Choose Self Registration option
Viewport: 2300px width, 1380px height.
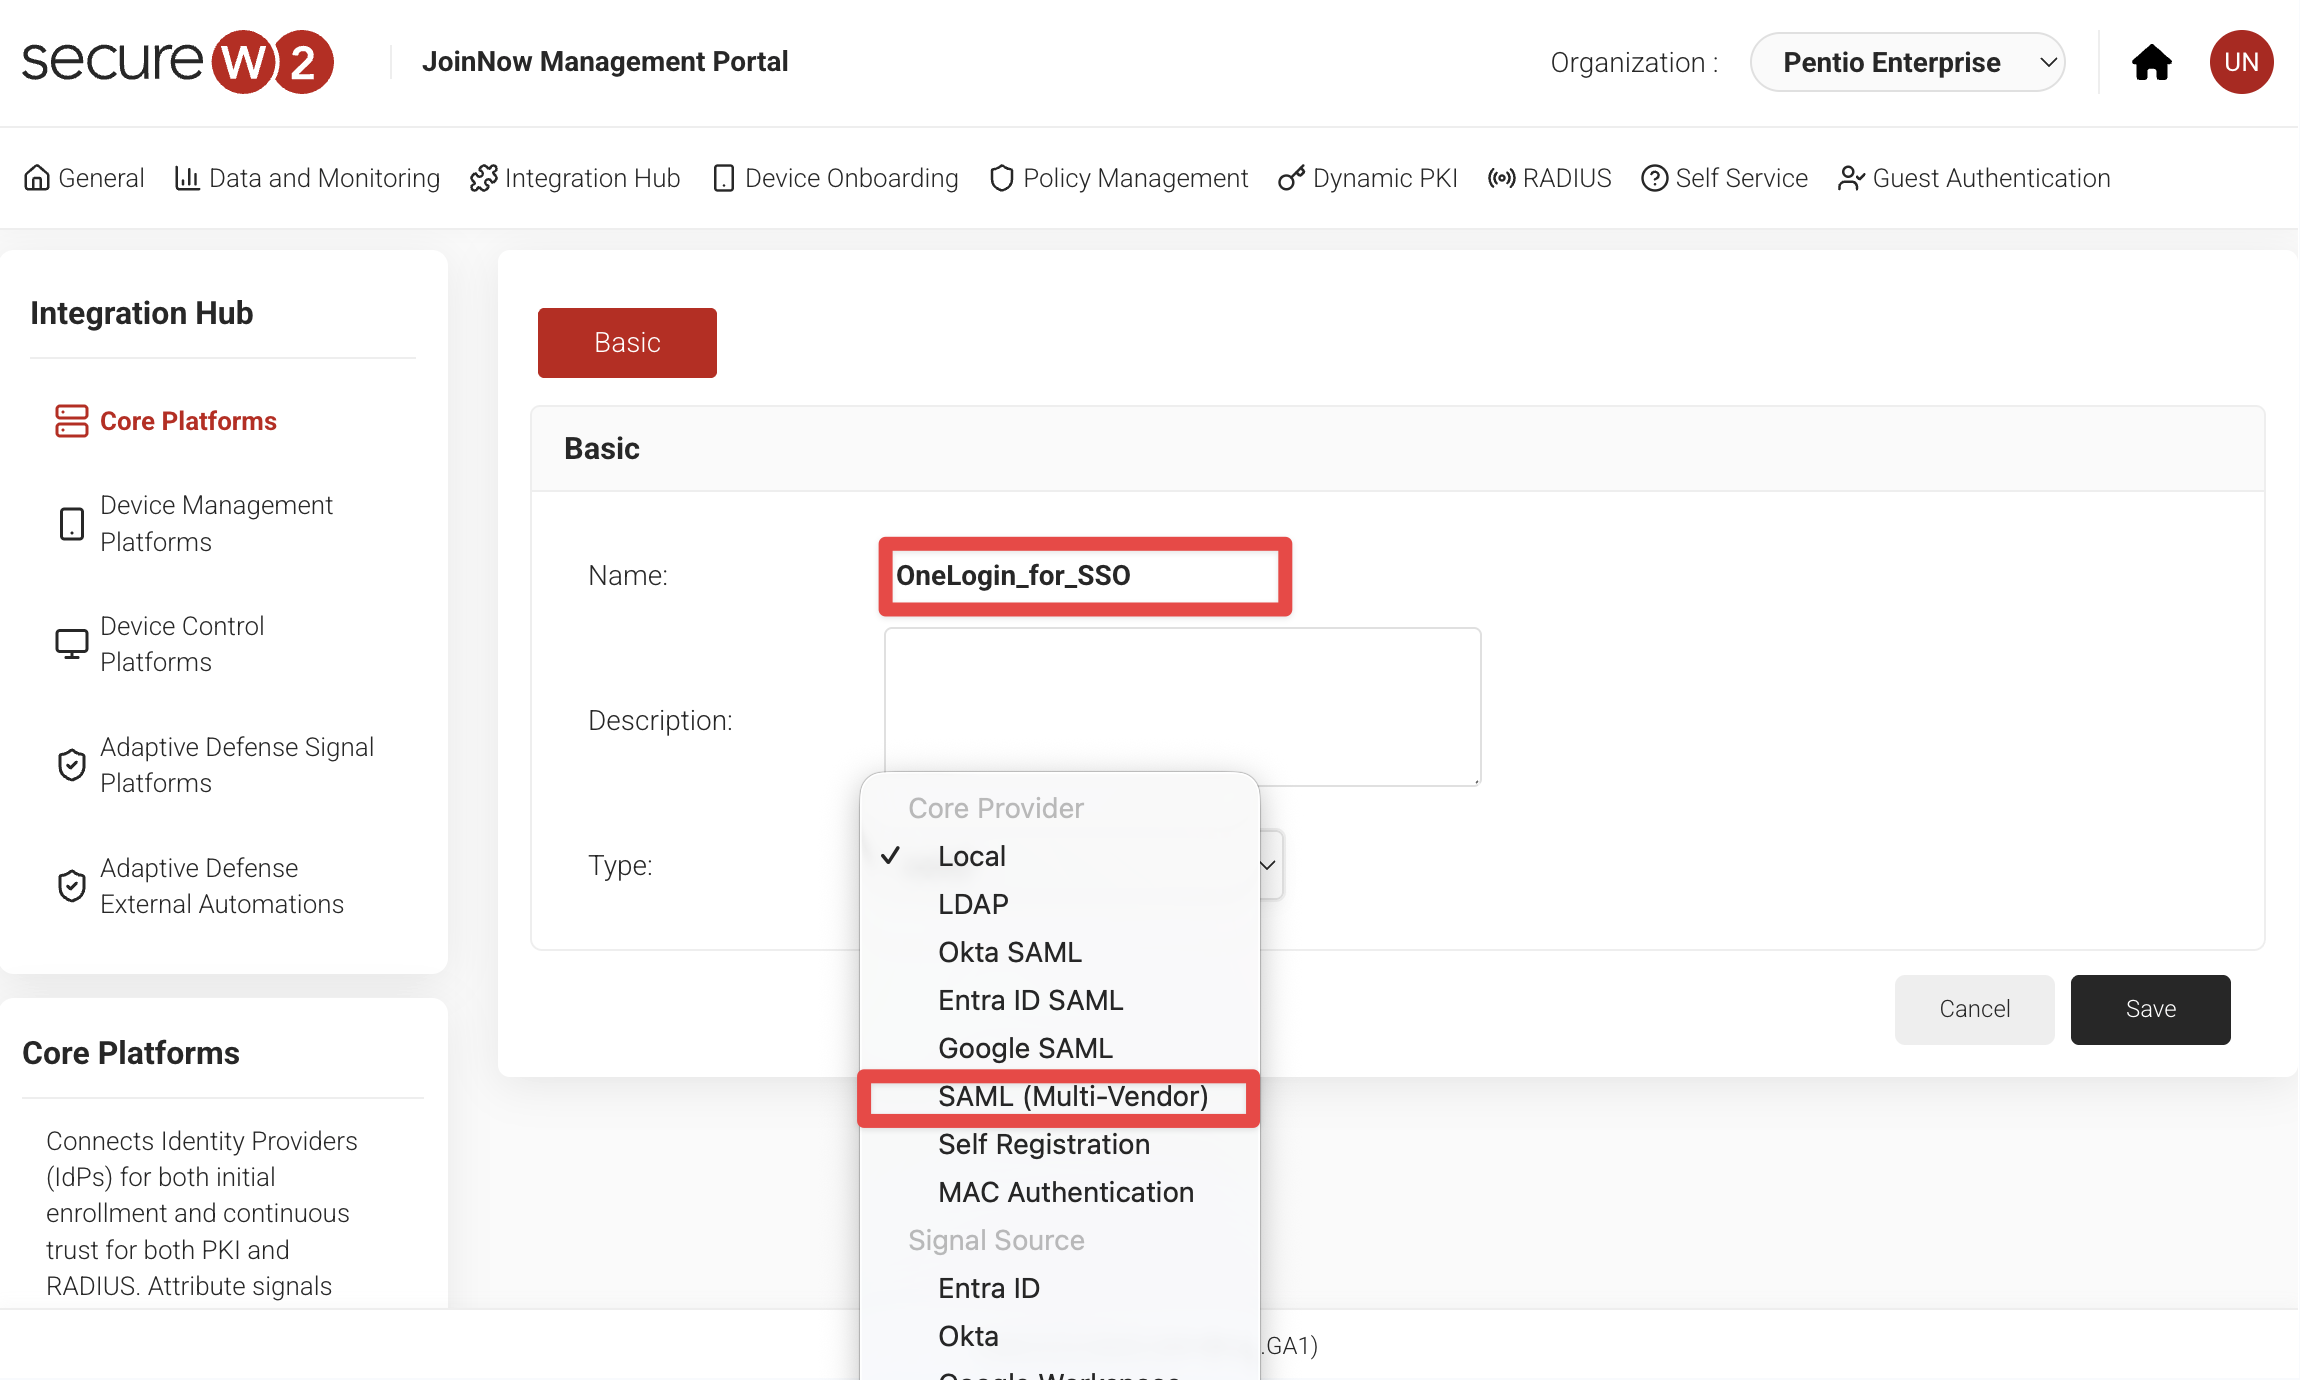click(1059, 1144)
